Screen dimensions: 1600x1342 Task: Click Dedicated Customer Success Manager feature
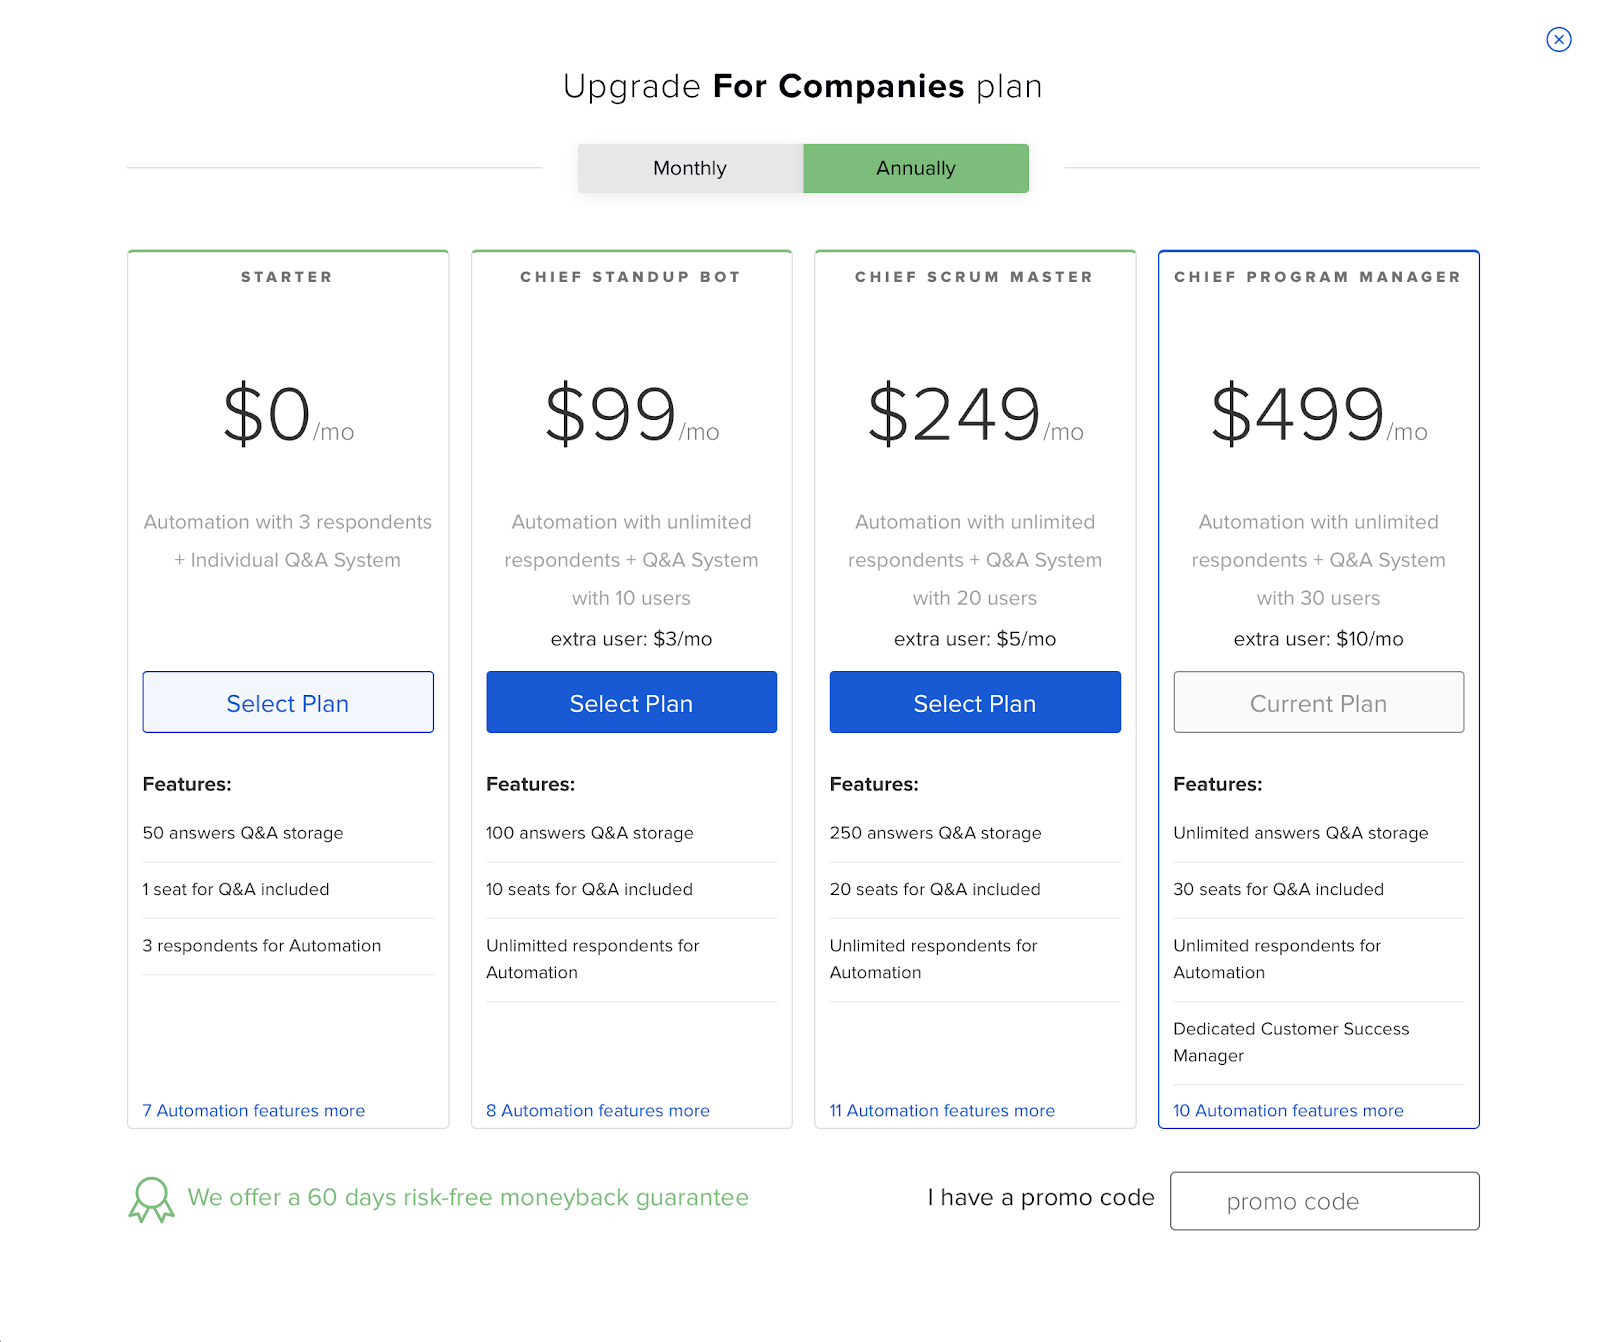click(1291, 1042)
